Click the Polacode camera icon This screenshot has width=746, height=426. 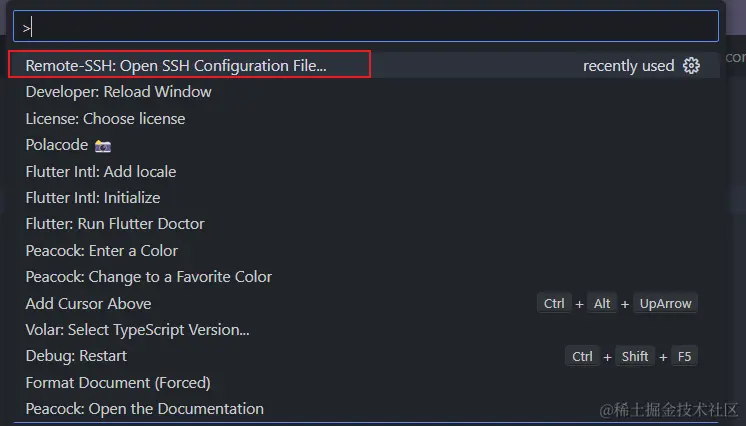click(103, 146)
